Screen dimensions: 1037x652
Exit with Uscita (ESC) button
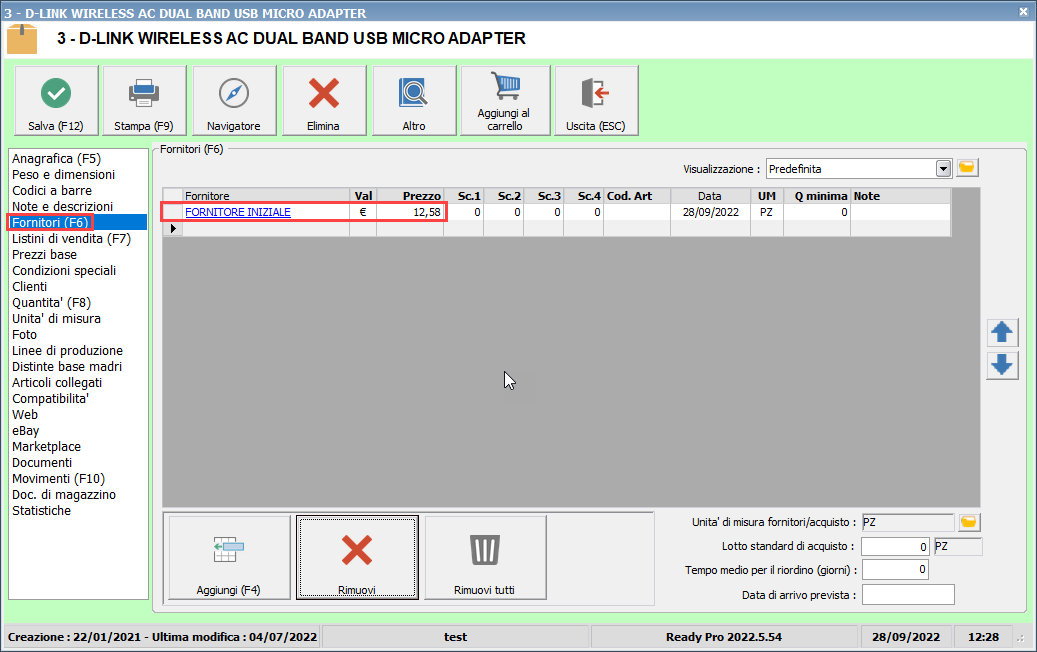[597, 101]
